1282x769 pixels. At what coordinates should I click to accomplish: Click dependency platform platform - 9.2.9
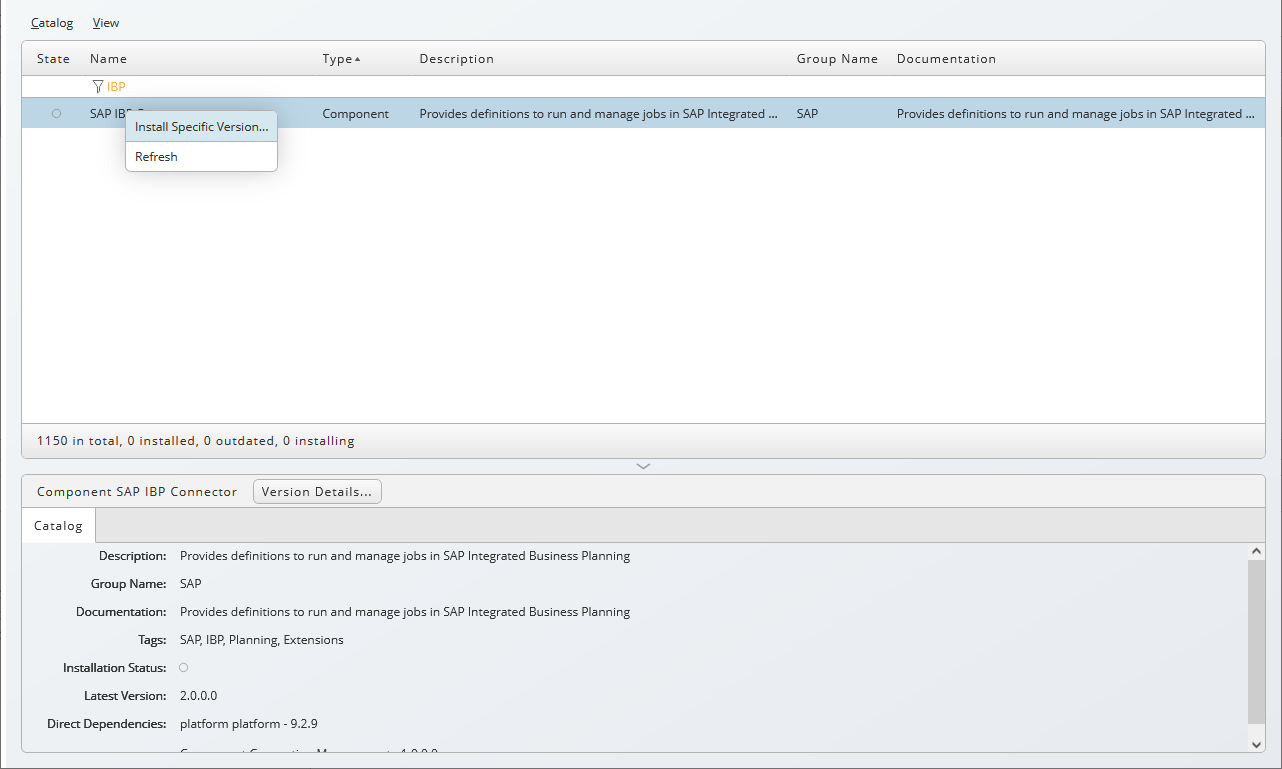pyautogui.click(x=249, y=724)
